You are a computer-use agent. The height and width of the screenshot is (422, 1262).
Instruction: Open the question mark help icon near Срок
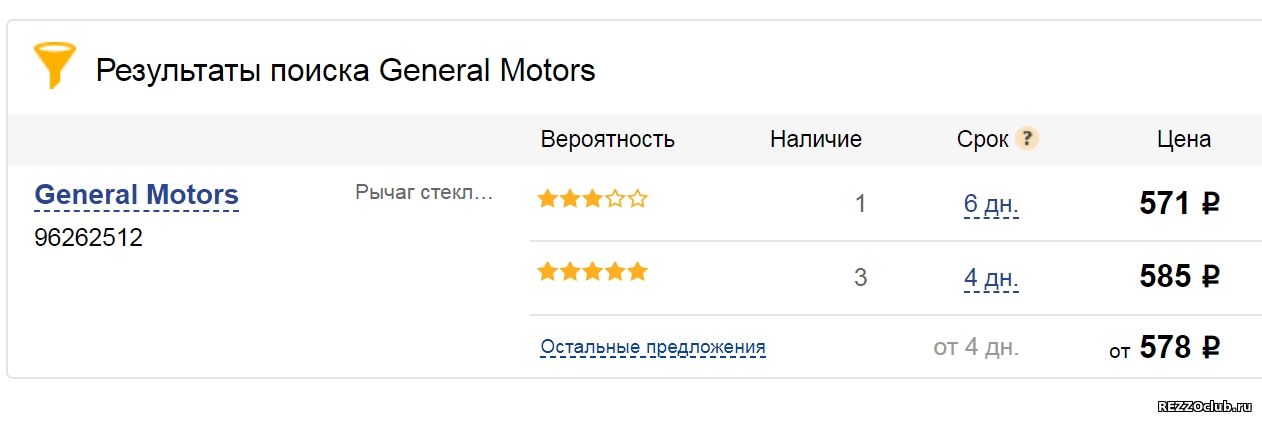pos(1027,139)
